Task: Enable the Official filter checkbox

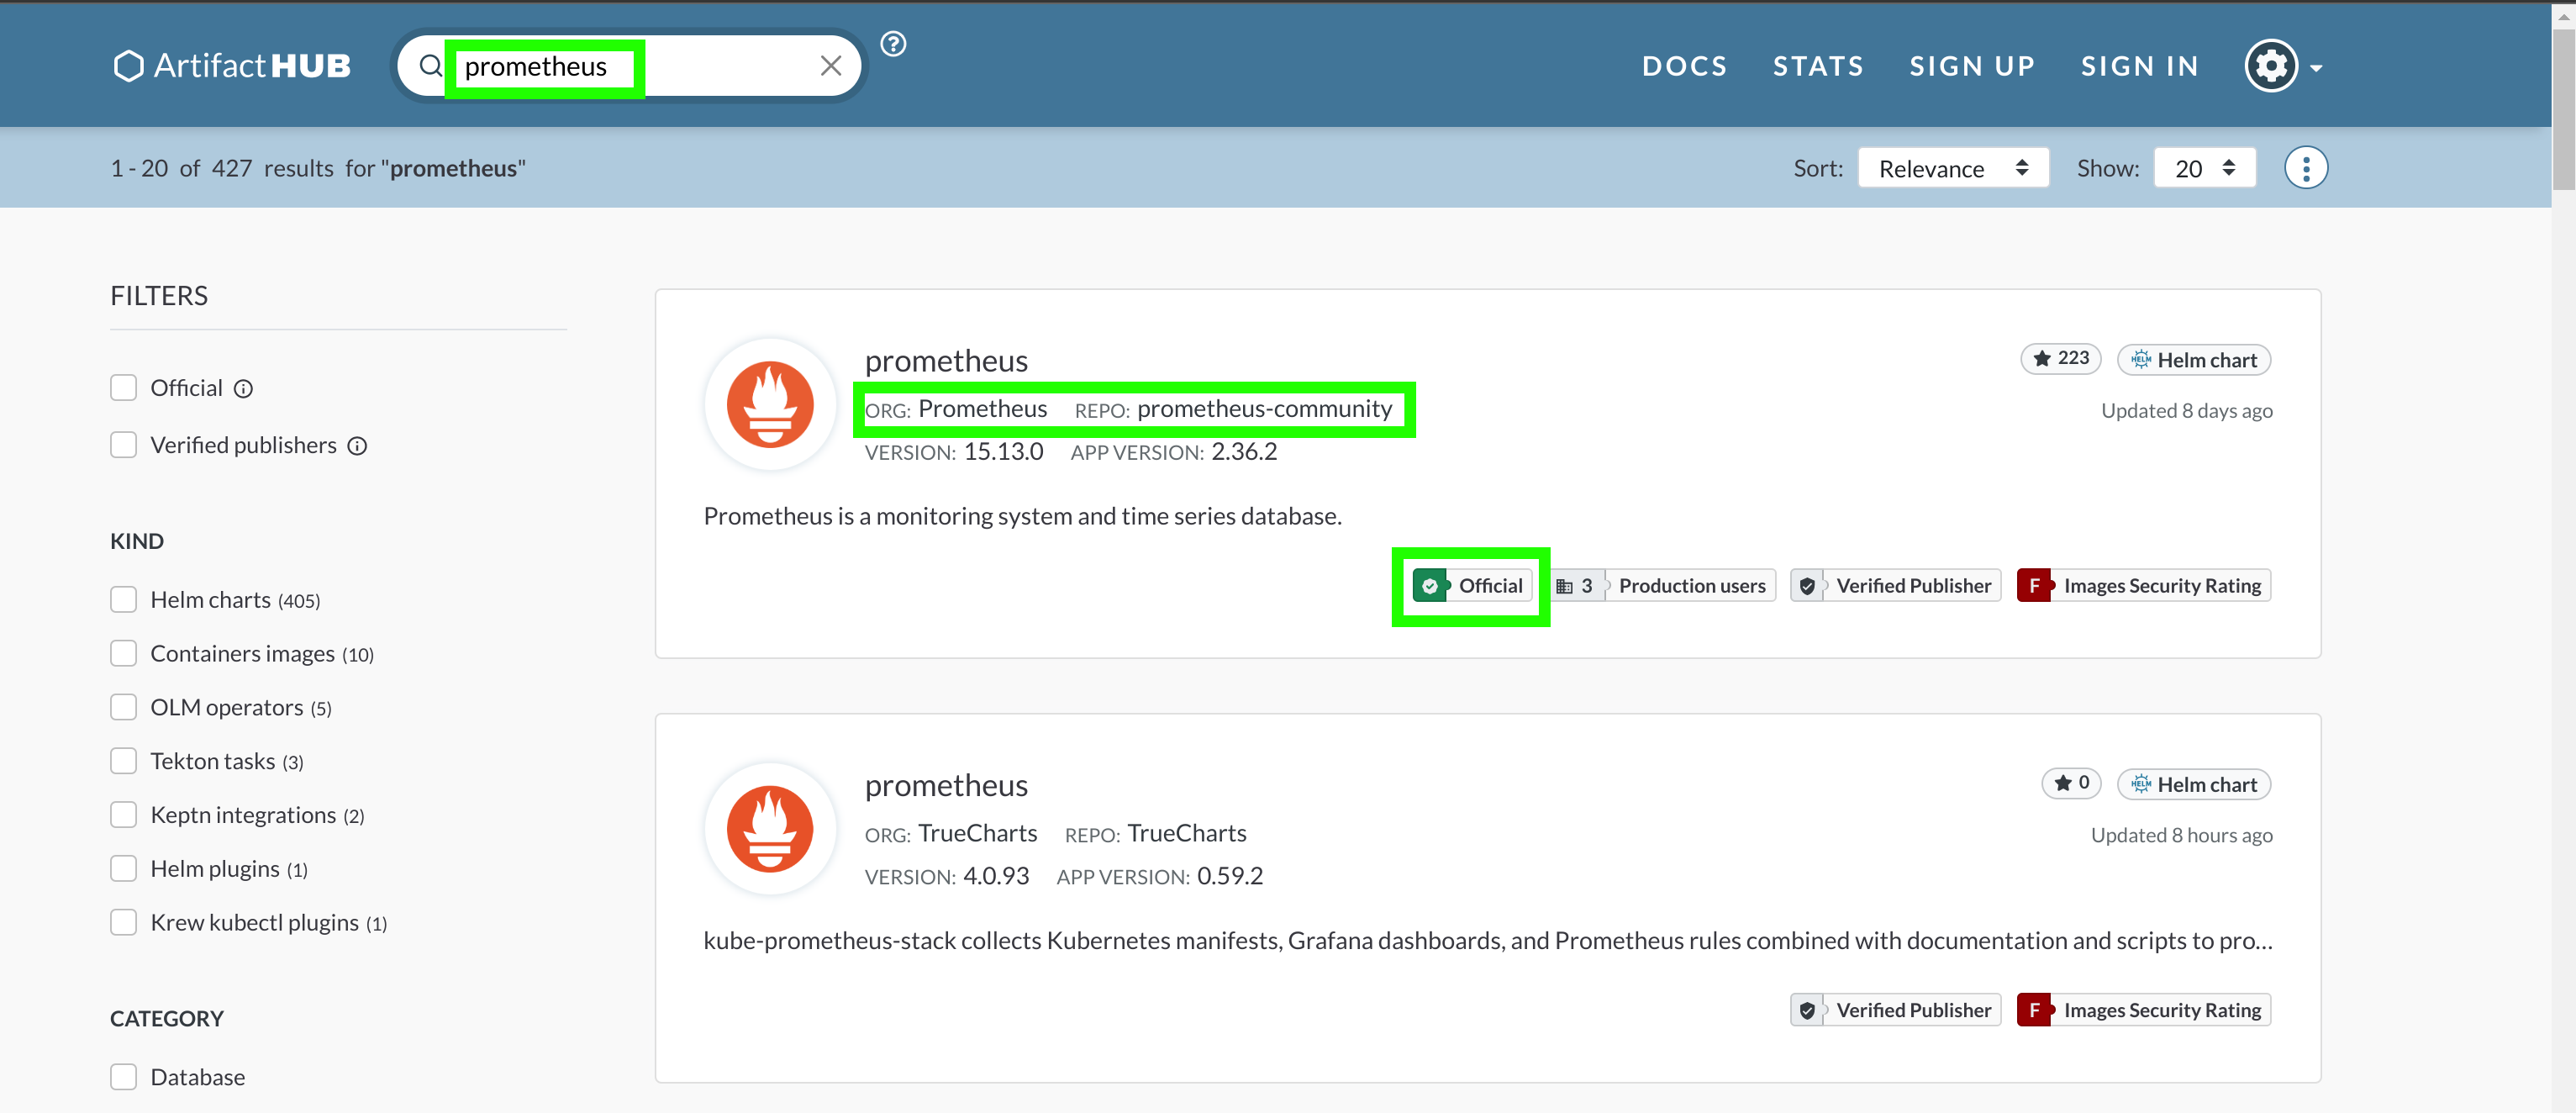Action: pyautogui.click(x=124, y=388)
